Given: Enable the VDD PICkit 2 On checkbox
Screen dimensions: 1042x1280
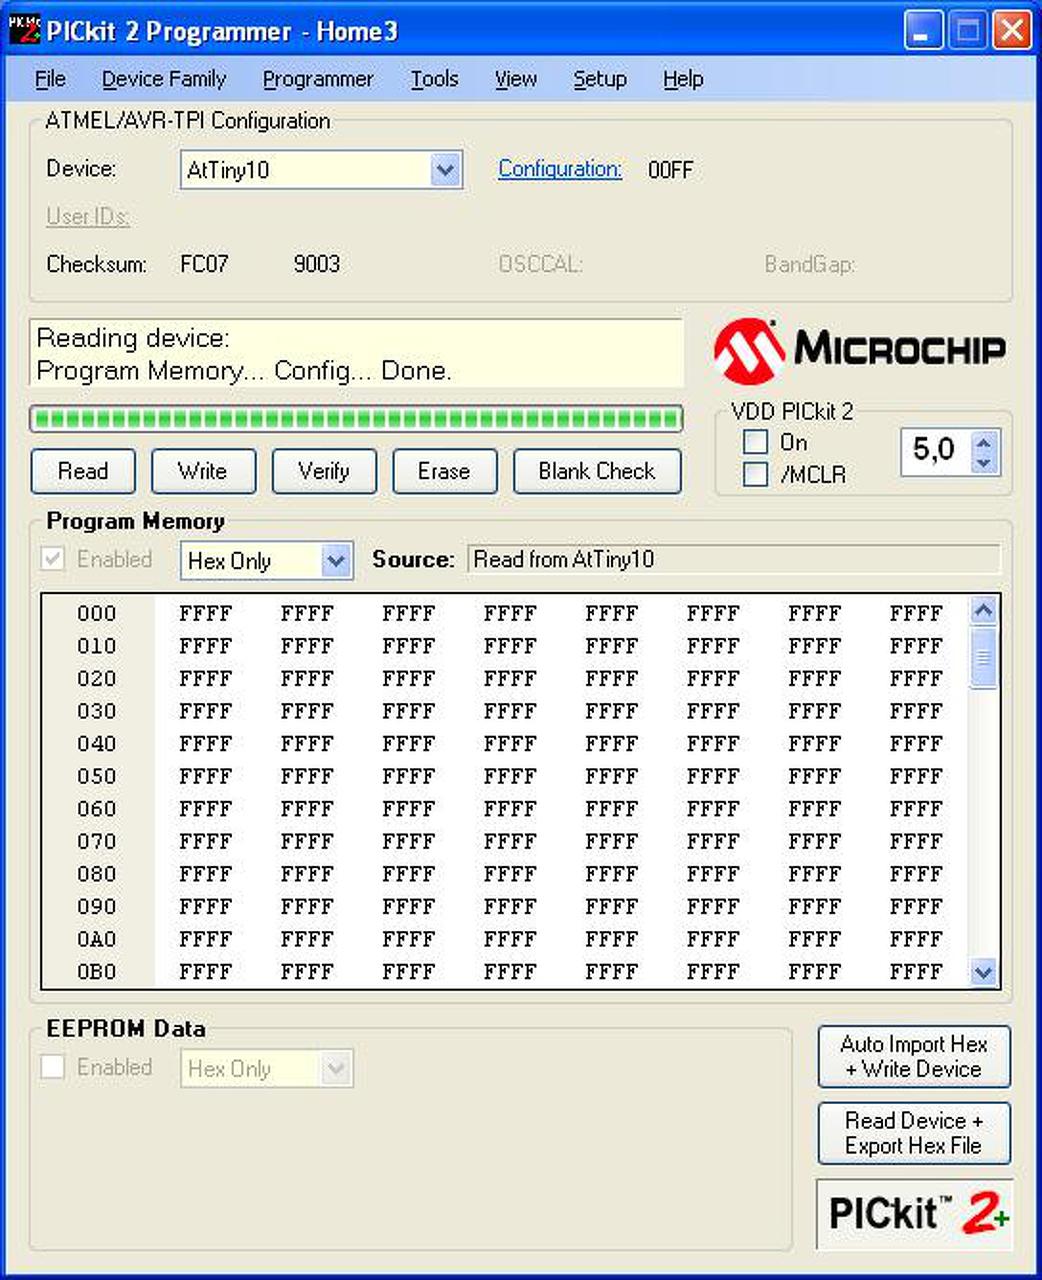Looking at the screenshot, I should (x=756, y=442).
